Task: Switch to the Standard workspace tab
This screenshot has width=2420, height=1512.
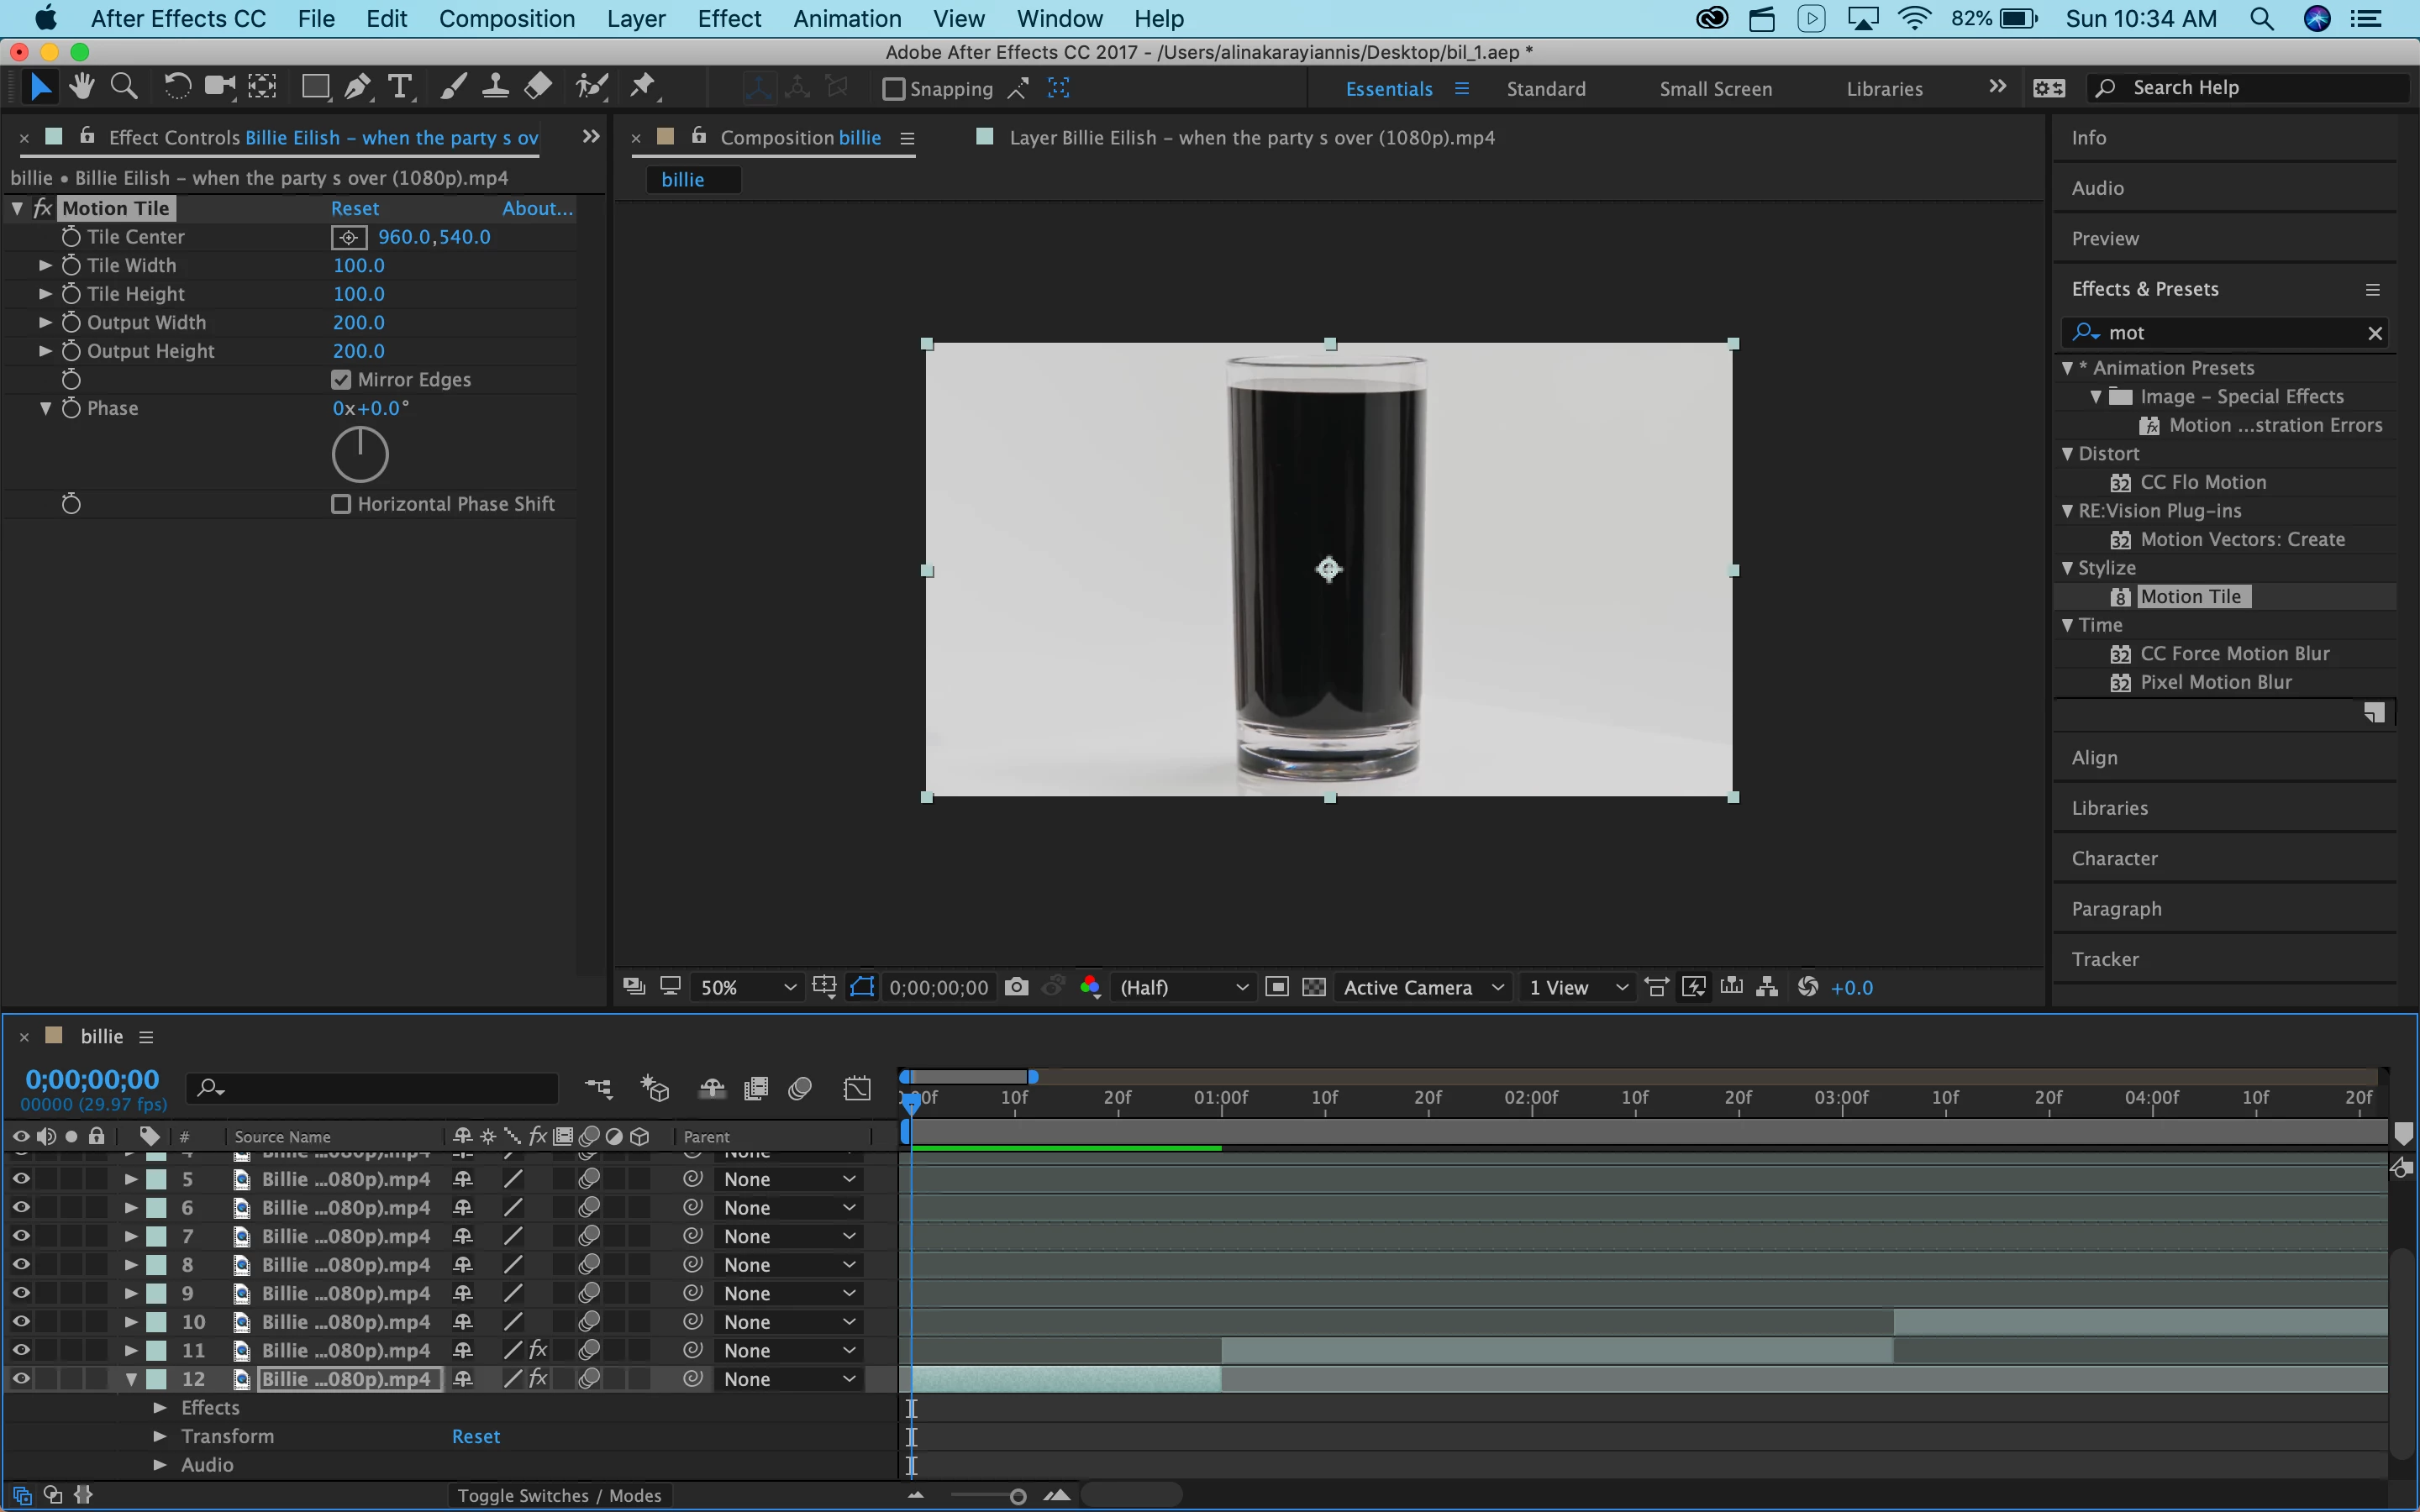Action: pyautogui.click(x=1545, y=88)
